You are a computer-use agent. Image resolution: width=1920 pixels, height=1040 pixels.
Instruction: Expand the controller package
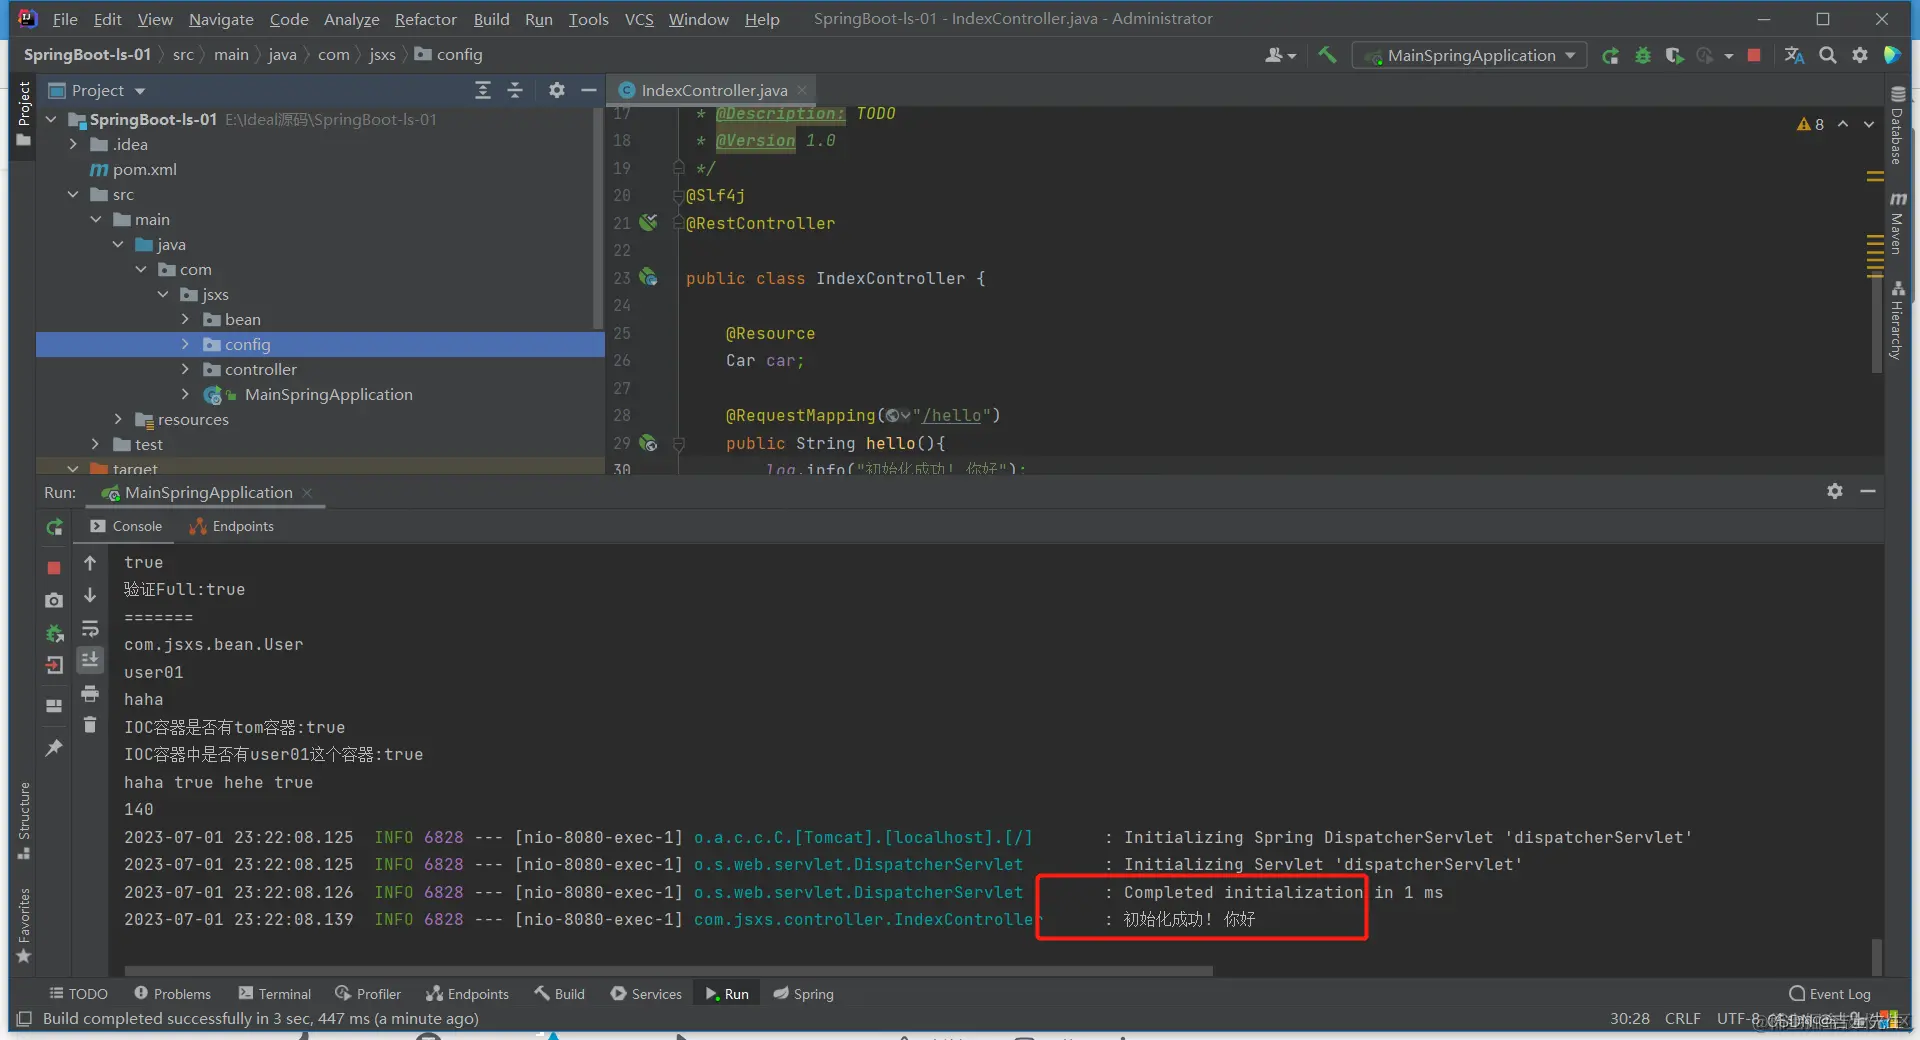coord(185,369)
